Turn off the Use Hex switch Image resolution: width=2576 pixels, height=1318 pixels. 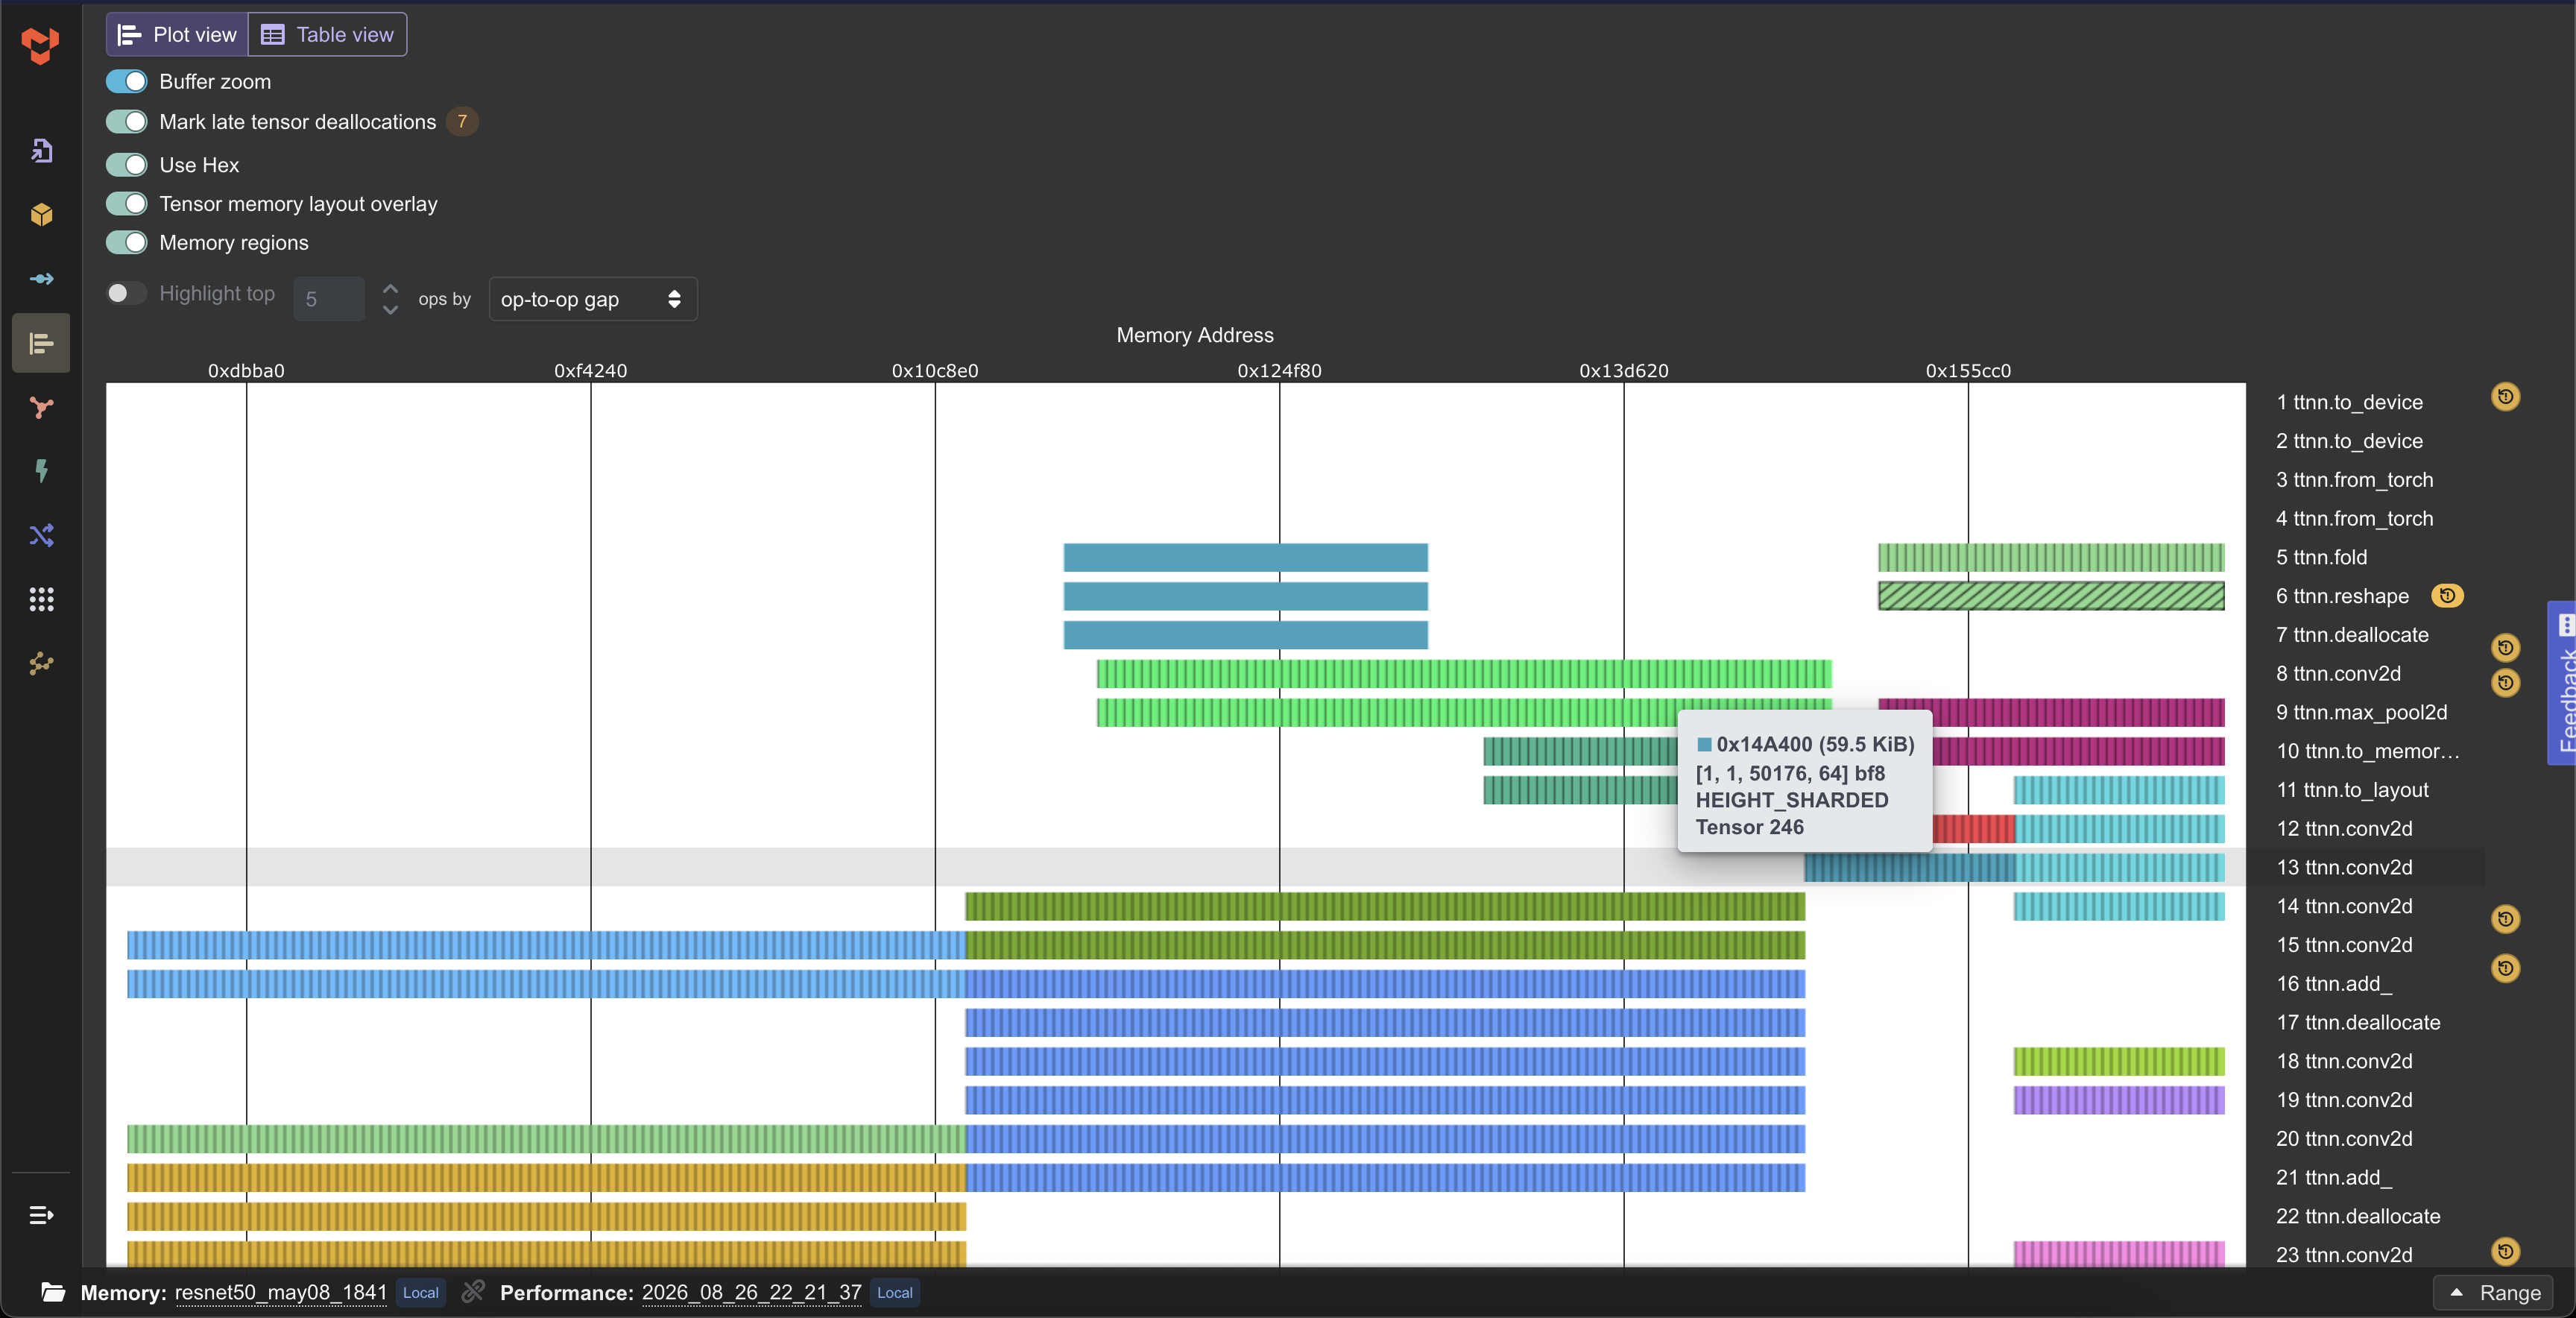[x=127, y=164]
